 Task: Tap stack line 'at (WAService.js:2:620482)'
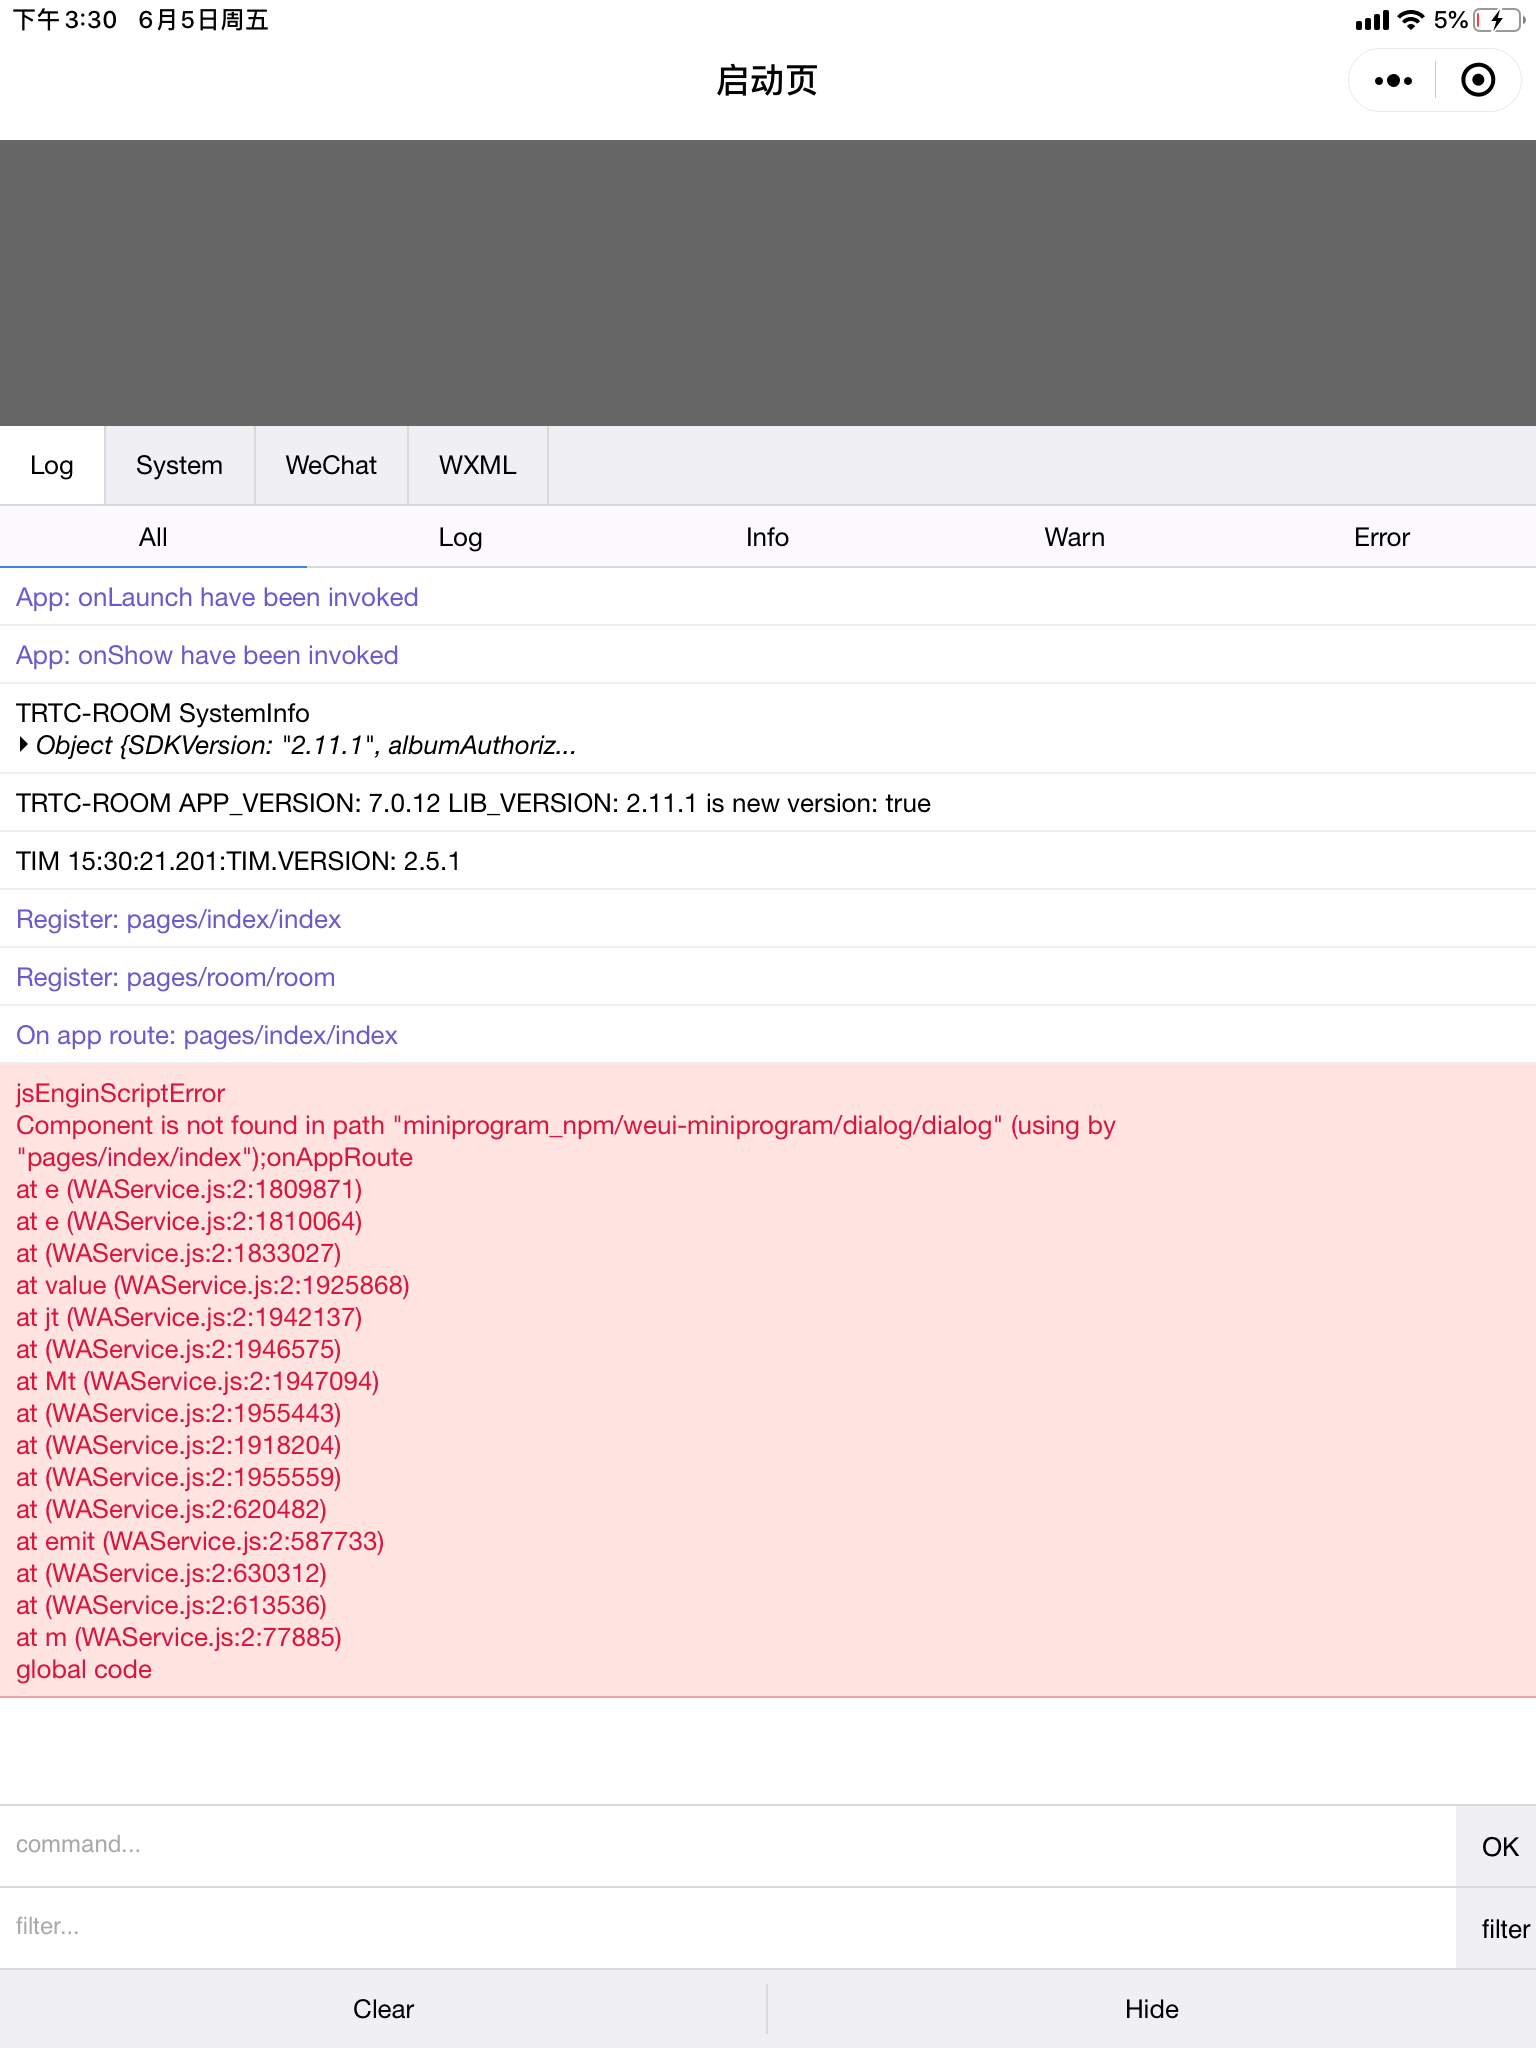click(x=172, y=1509)
